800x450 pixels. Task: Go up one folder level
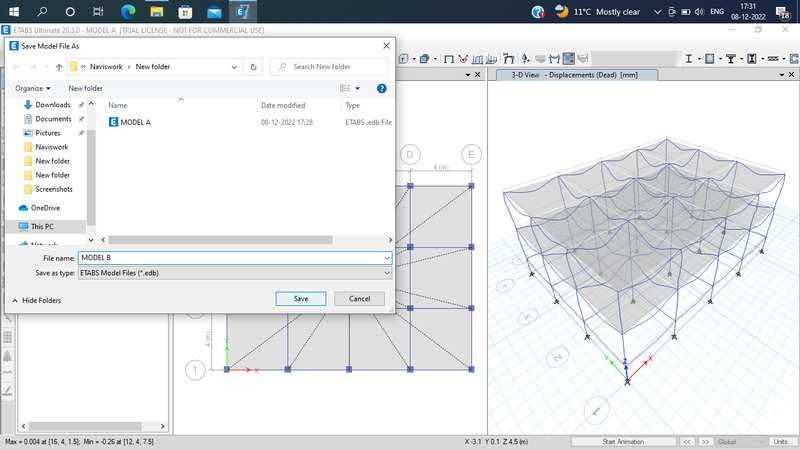(x=59, y=67)
